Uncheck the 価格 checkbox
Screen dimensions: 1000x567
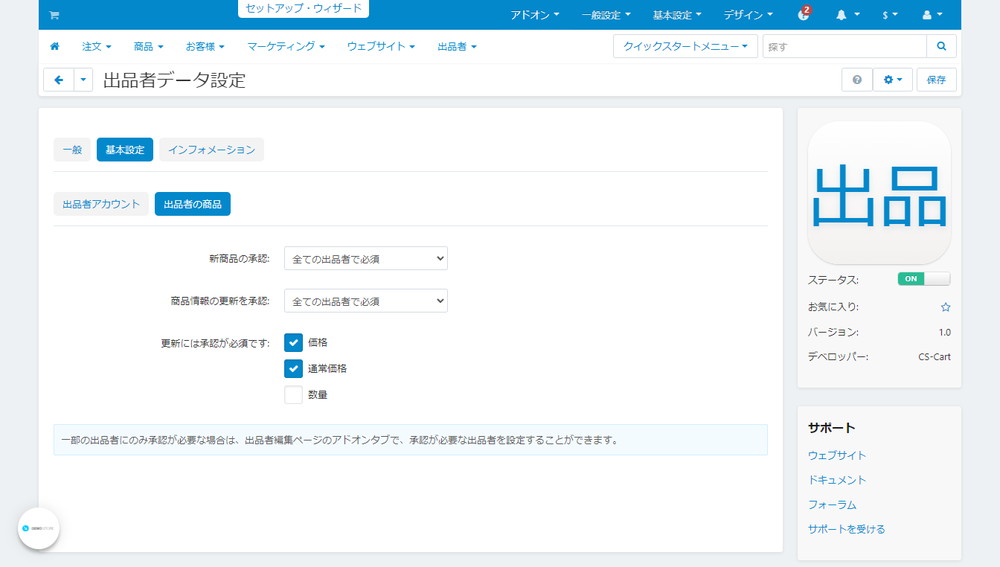tap(293, 342)
